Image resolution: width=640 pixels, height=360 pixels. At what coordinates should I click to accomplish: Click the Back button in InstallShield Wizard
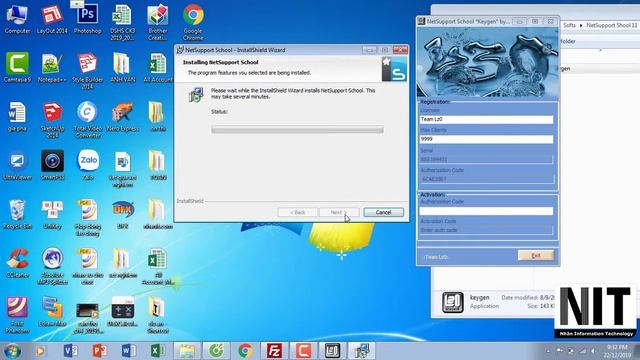(x=297, y=212)
